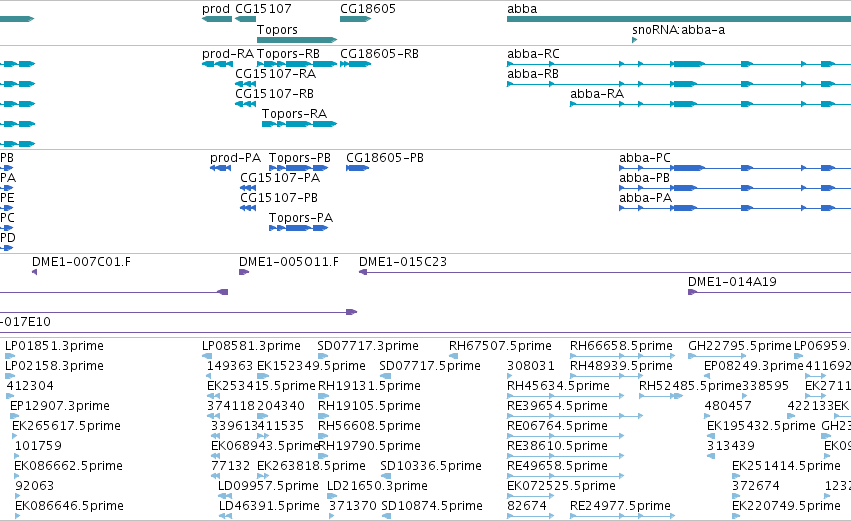Select the abba-RA transcript label
851x521 pixels.
point(597,94)
